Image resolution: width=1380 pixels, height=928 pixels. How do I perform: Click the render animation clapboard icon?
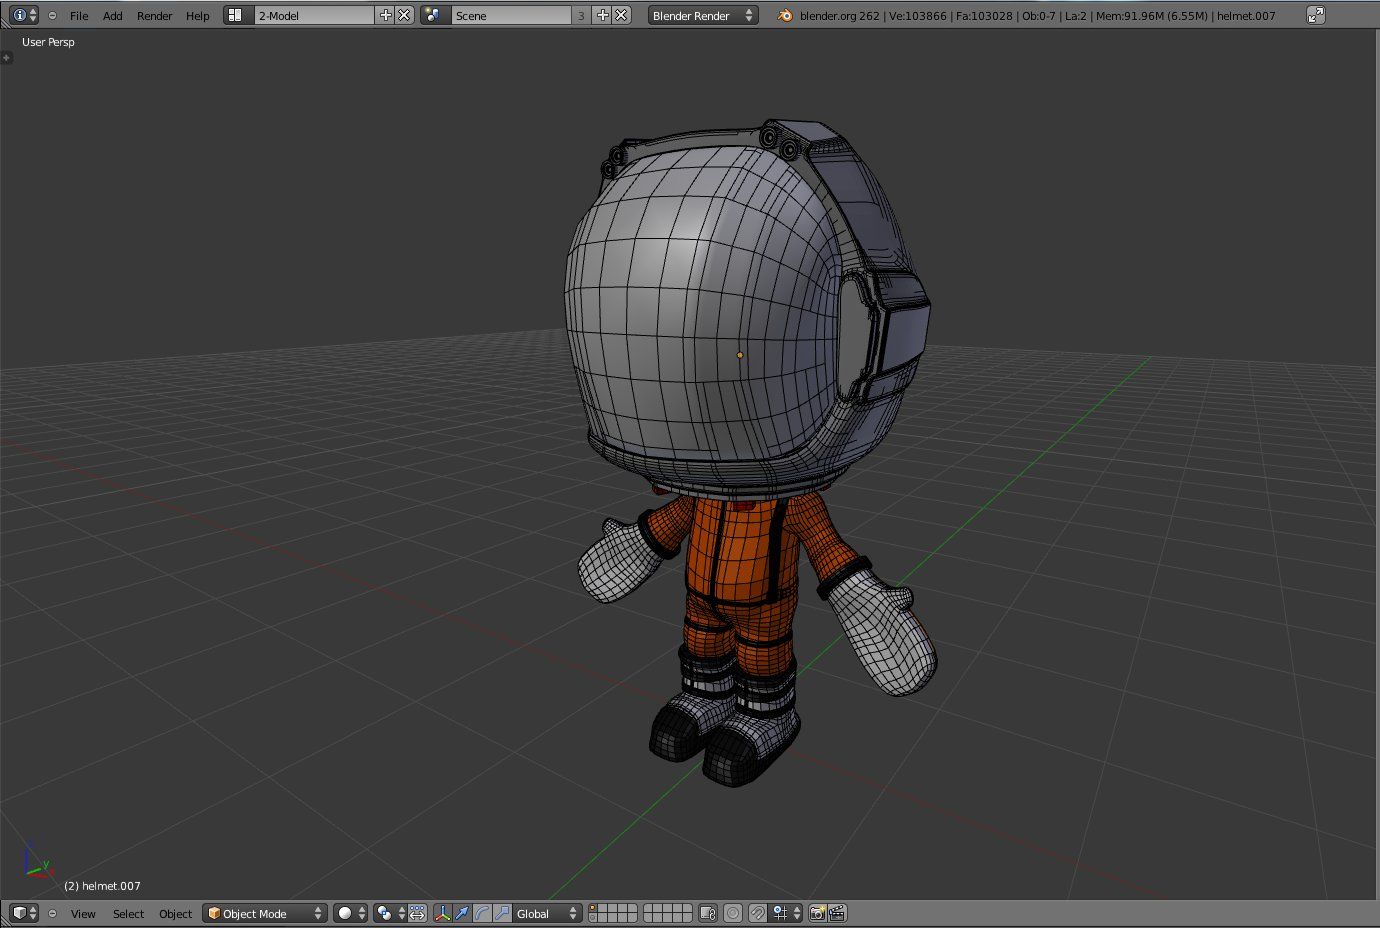coord(837,913)
